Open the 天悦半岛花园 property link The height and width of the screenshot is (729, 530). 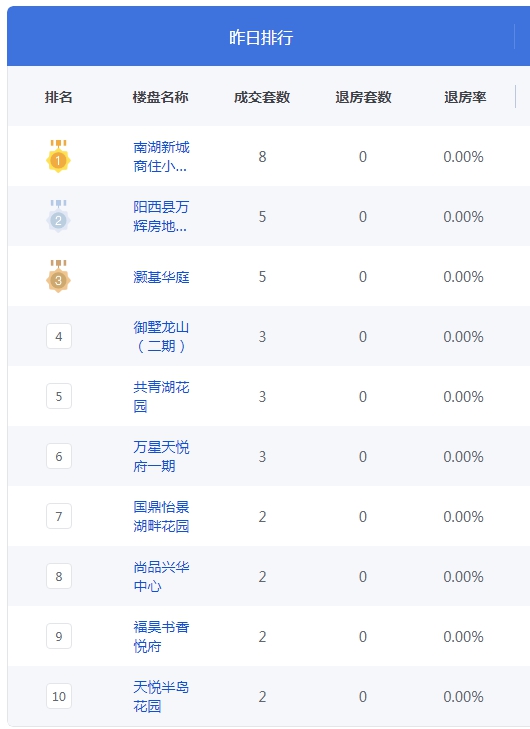161,696
